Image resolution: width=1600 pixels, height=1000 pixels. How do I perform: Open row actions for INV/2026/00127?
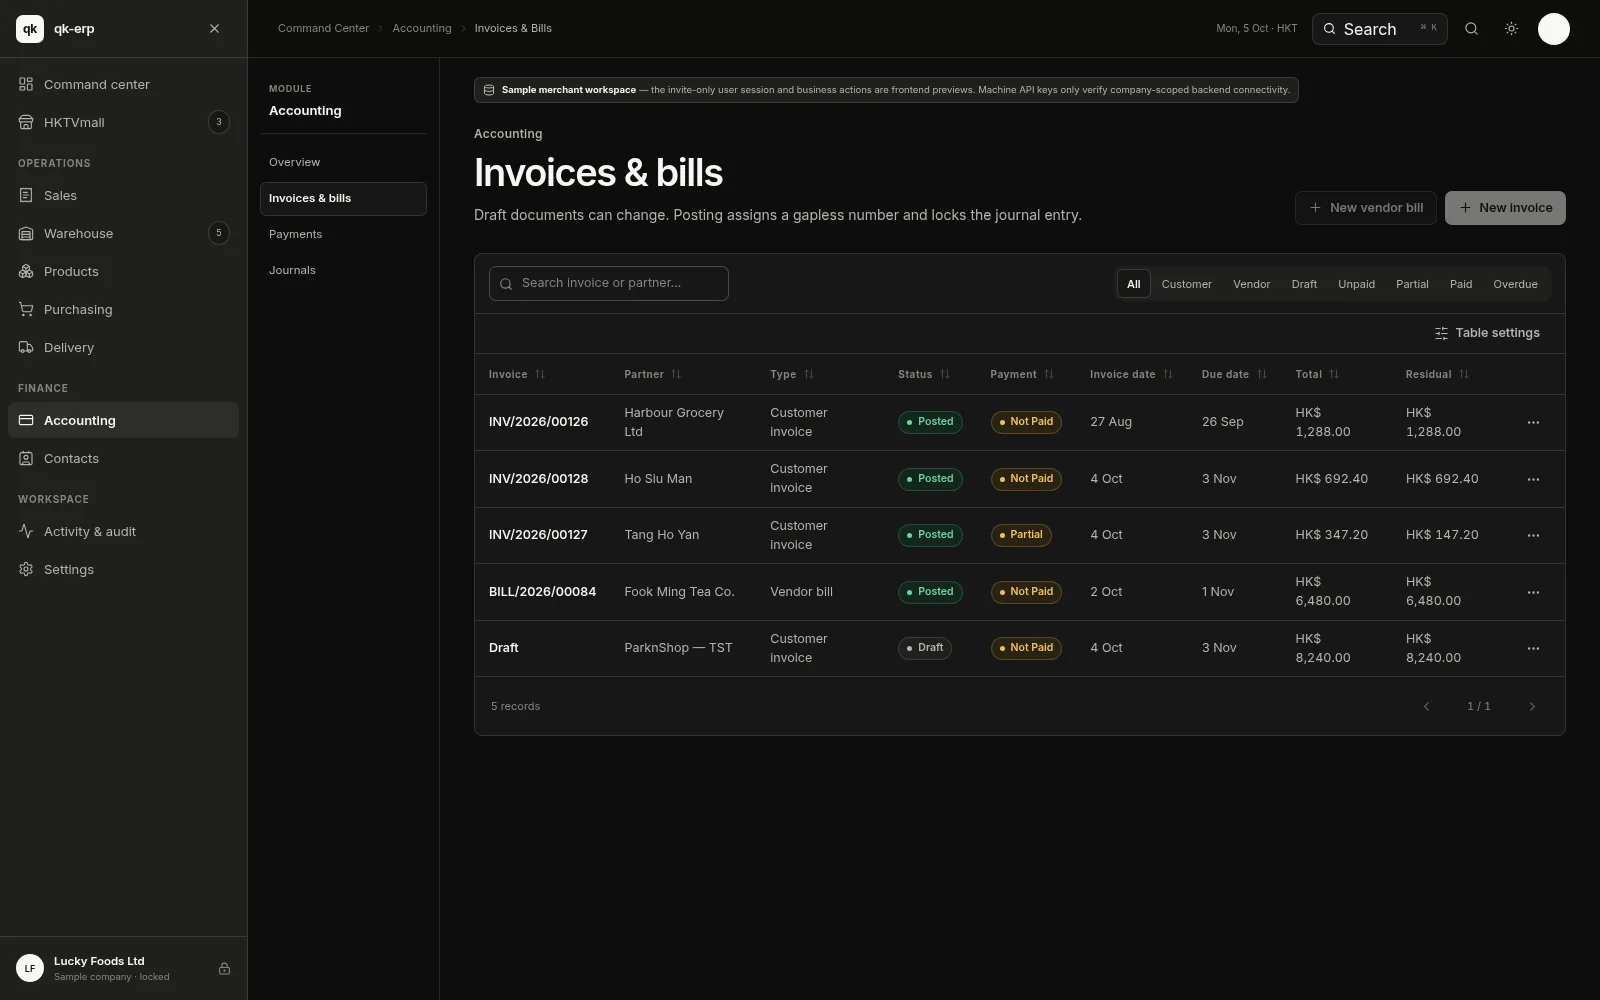(x=1533, y=535)
